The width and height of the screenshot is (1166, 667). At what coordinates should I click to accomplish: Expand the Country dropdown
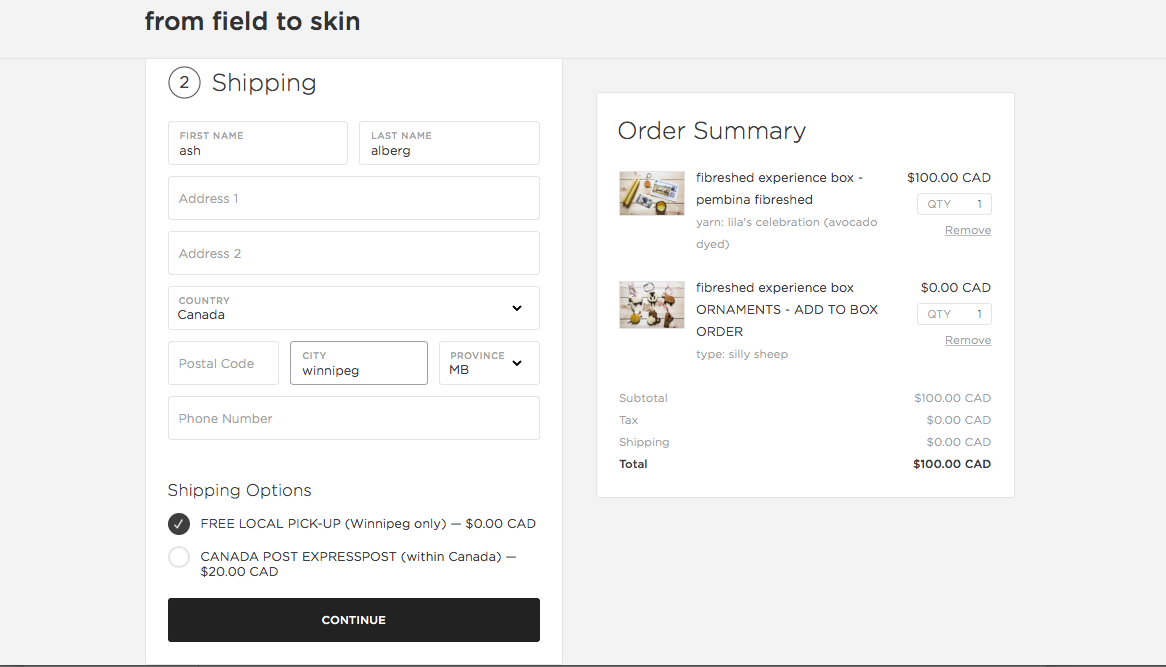(354, 308)
